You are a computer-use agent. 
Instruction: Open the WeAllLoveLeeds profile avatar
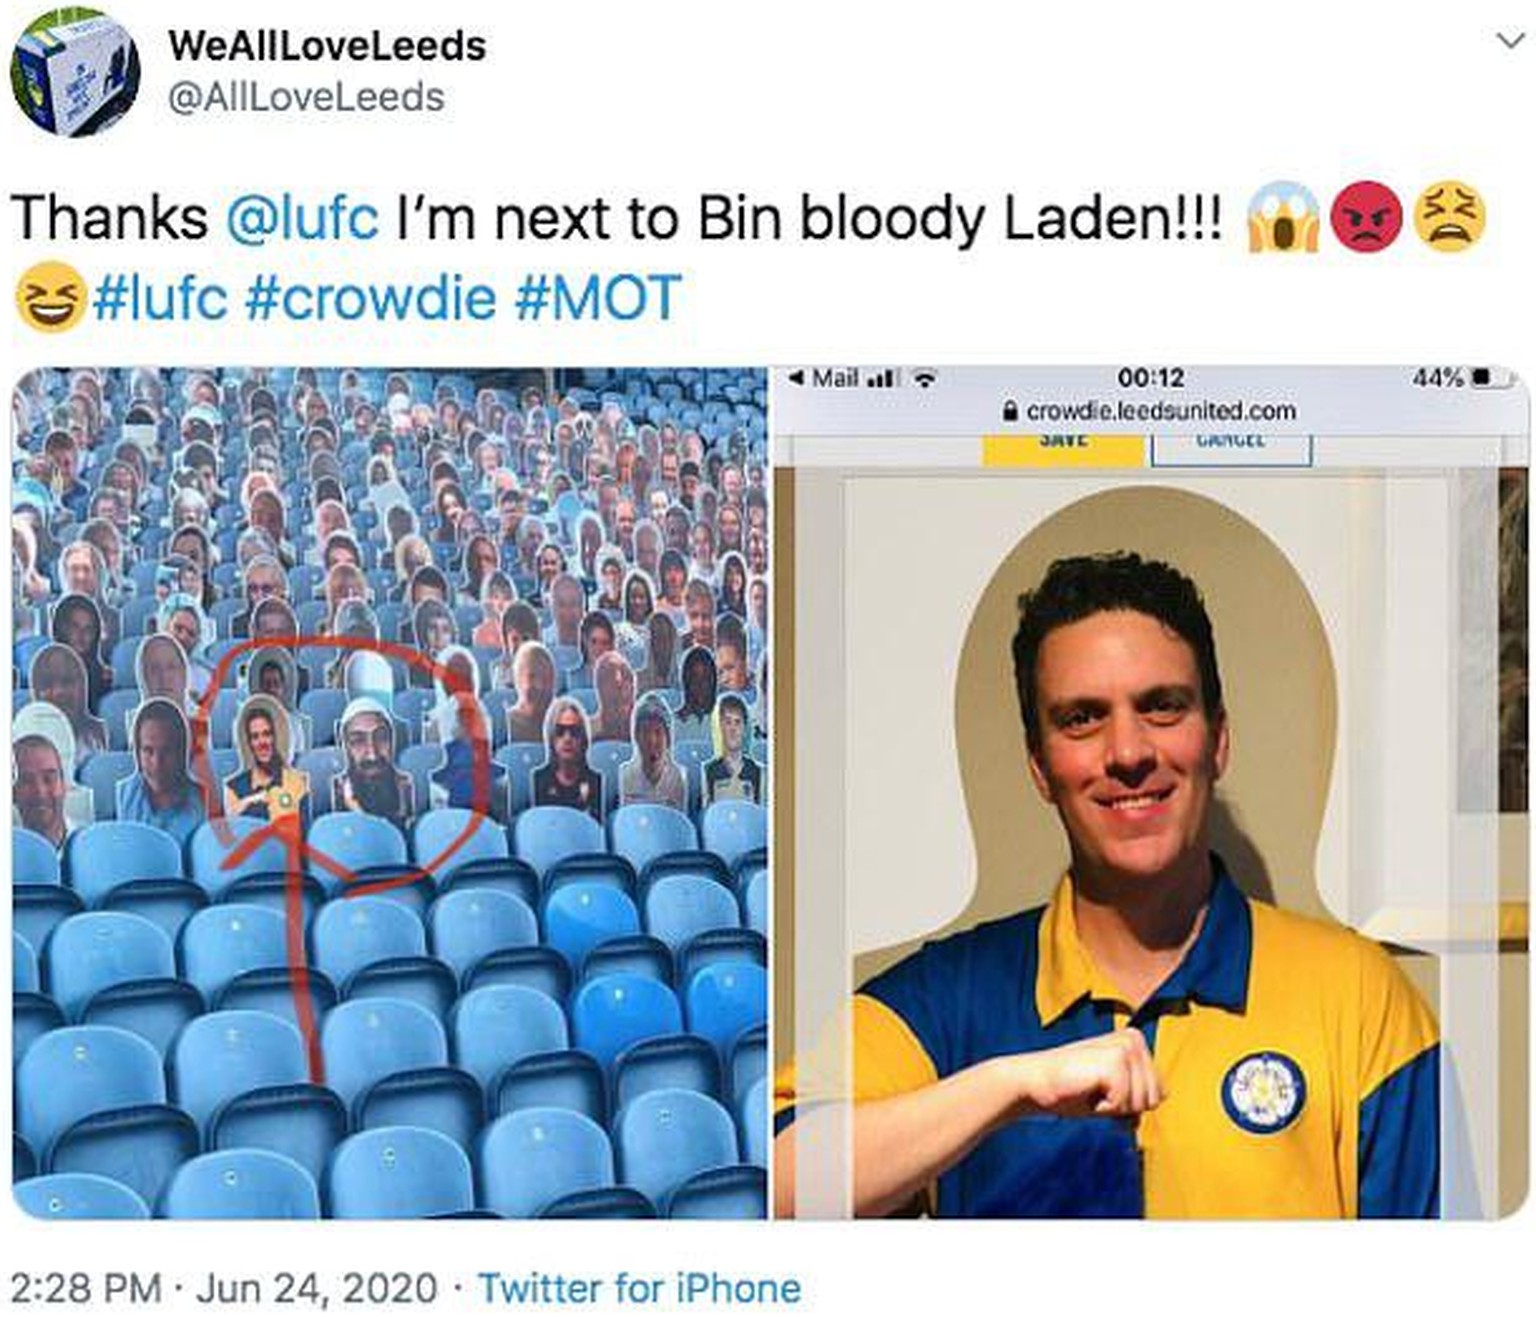75,72
